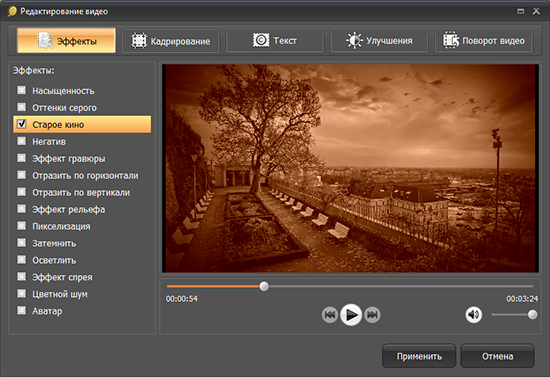The height and width of the screenshot is (377, 550).
Task: Click the Эффекты tab wand icon
Action: 45,41
